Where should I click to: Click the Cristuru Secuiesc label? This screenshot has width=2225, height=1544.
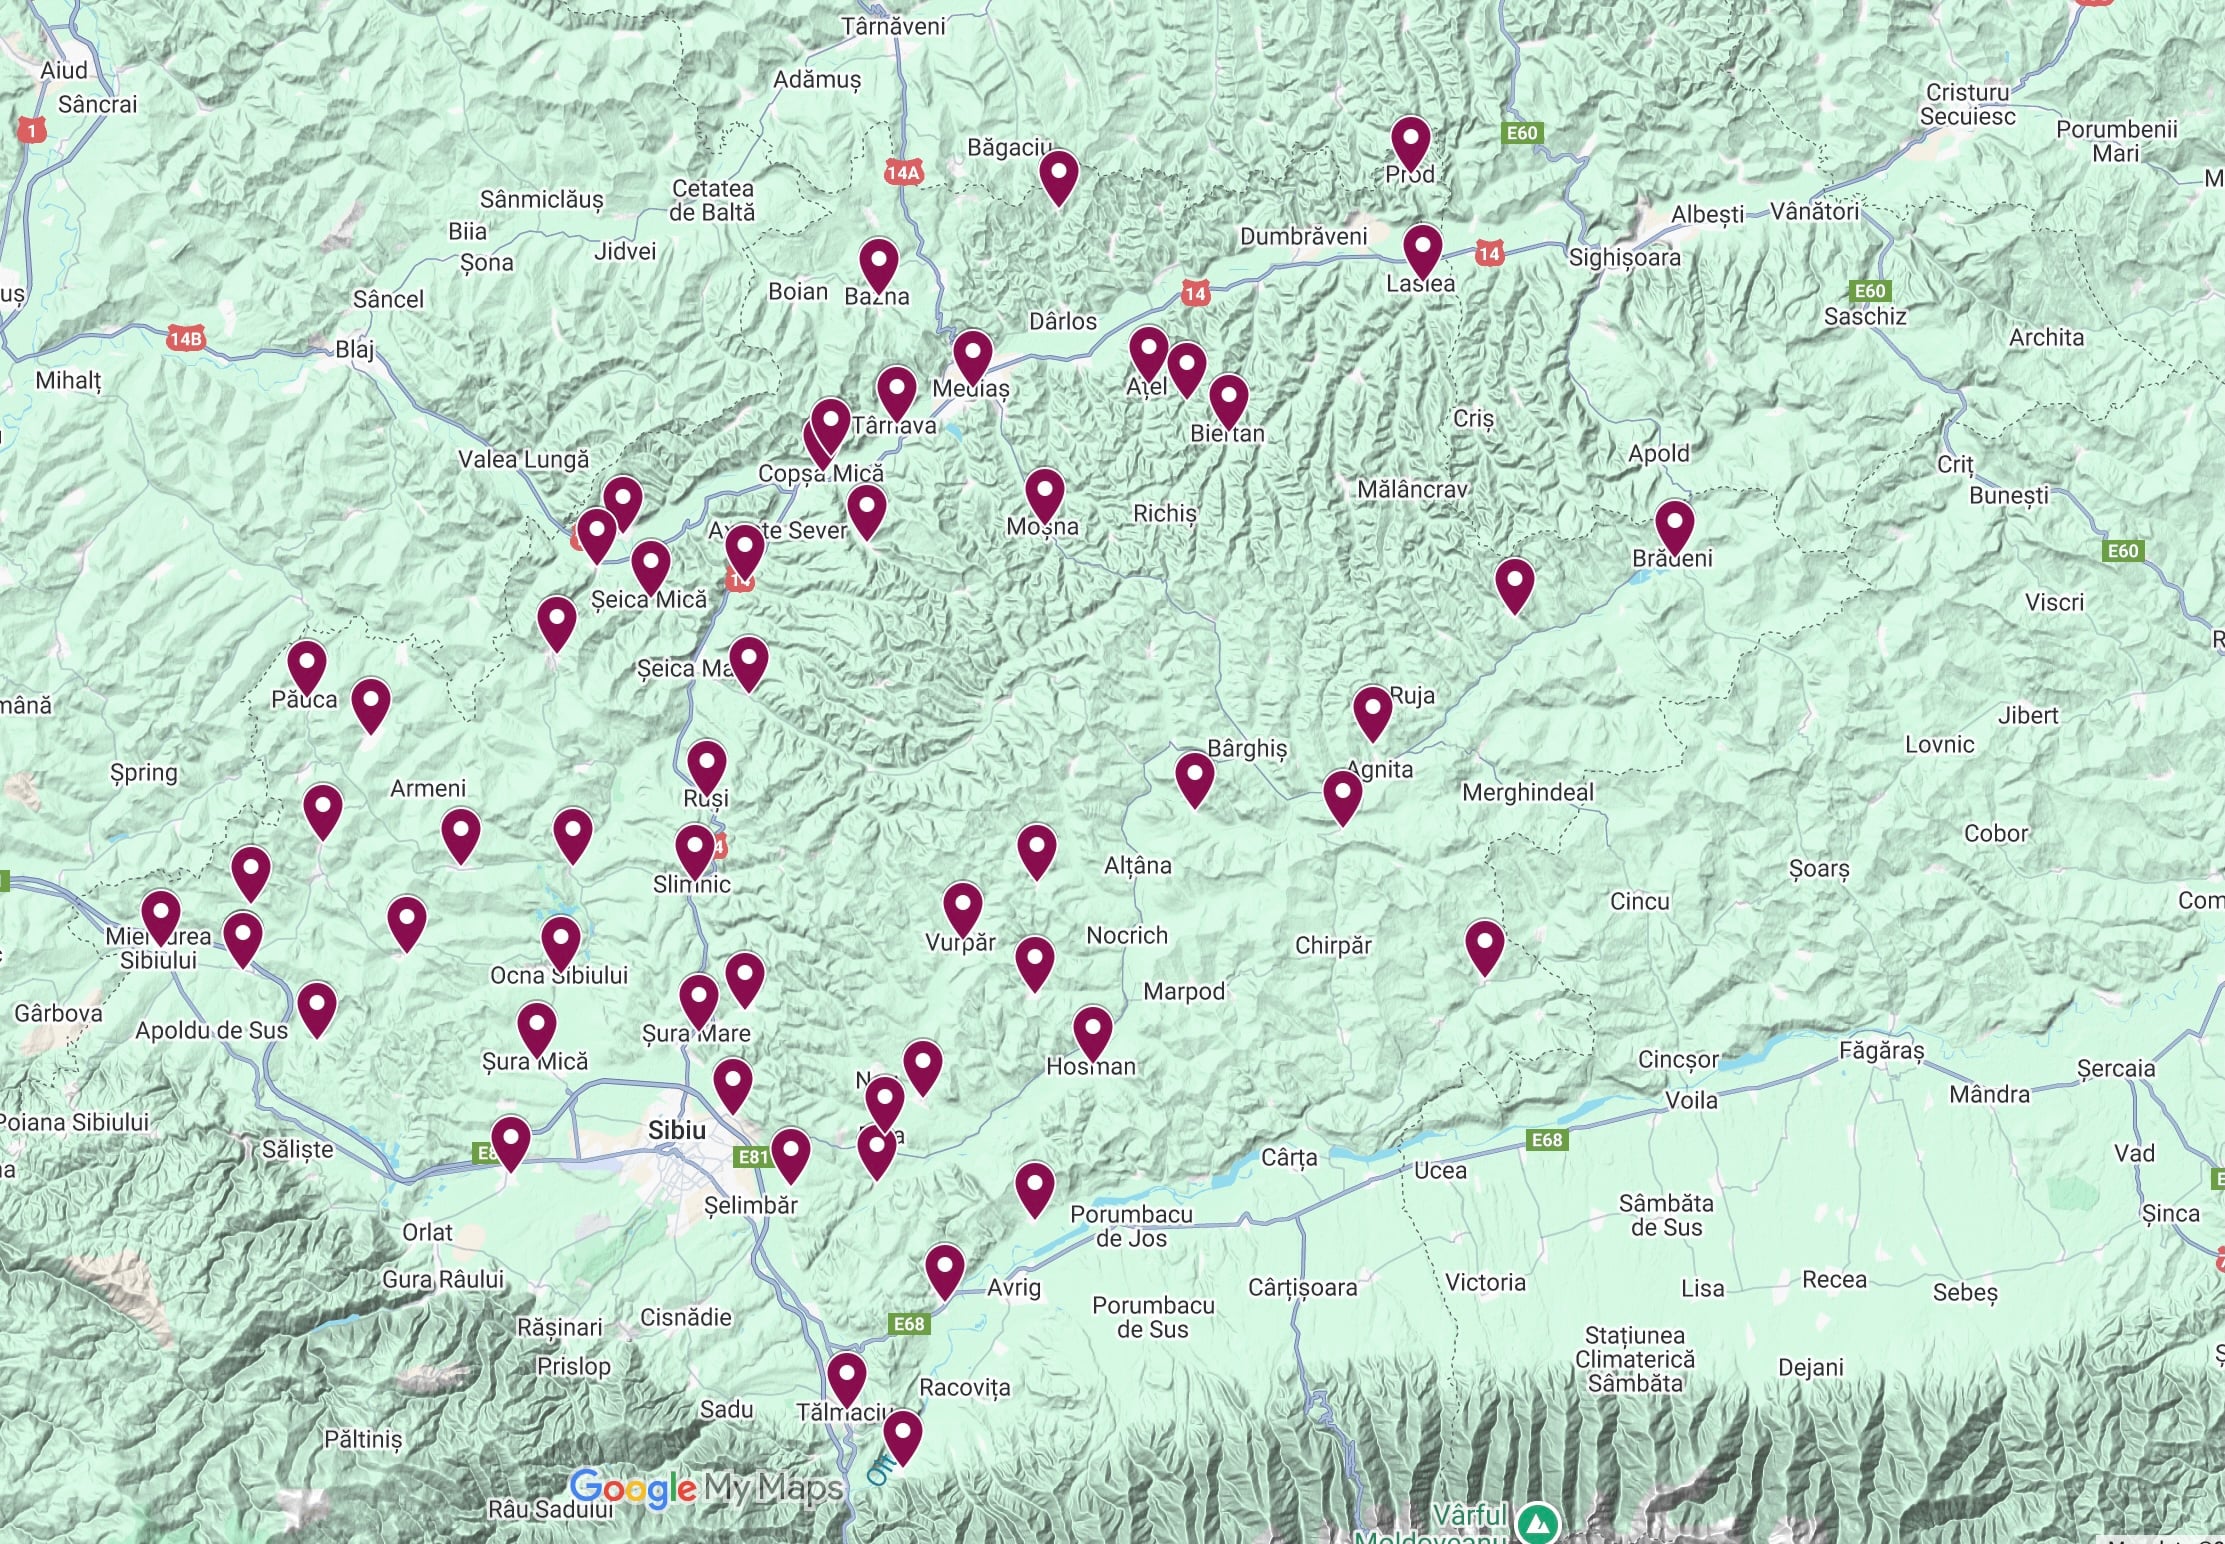(x=1967, y=105)
